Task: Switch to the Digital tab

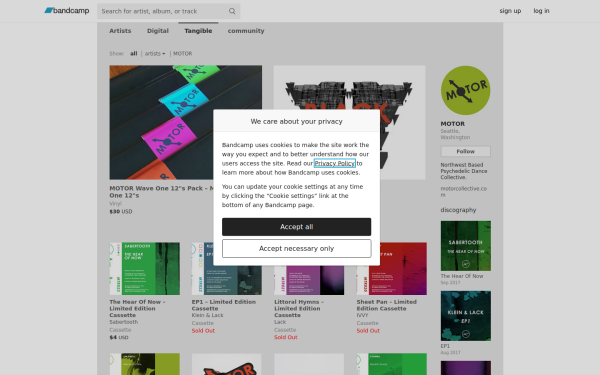Action: 158,31
